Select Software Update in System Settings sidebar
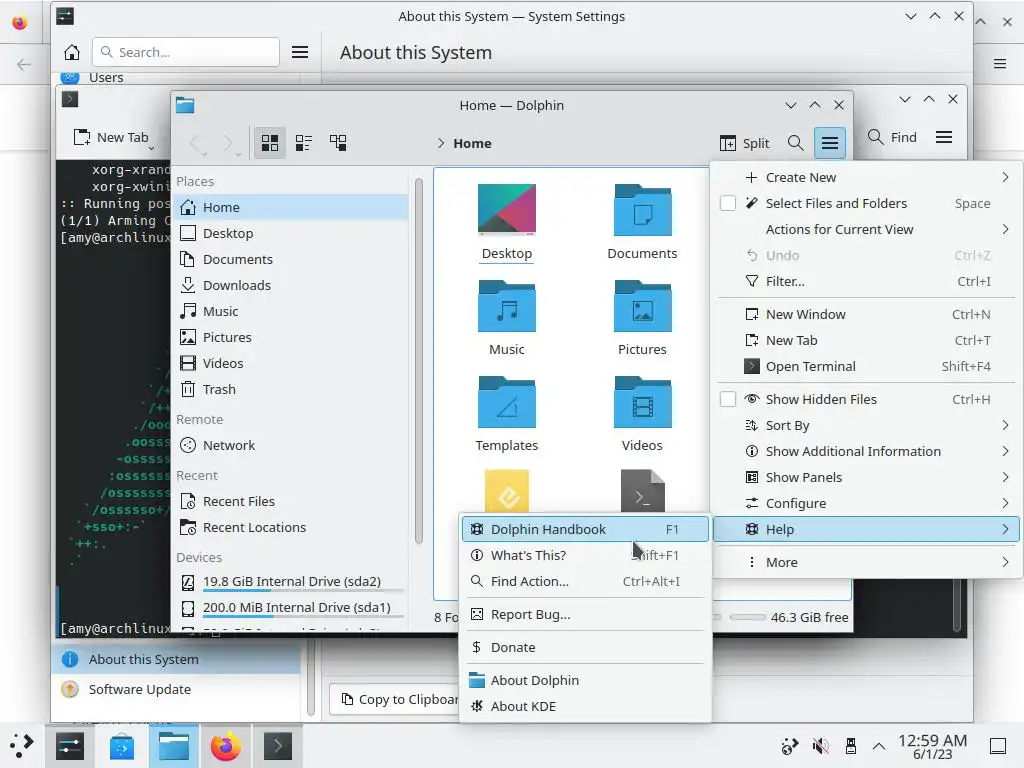The width and height of the screenshot is (1024, 768). (x=176, y=690)
